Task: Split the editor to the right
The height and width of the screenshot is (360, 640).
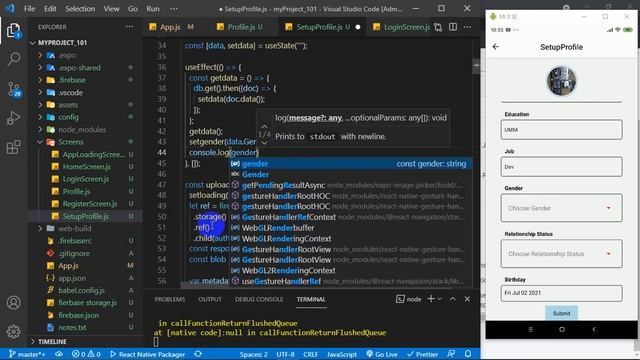Action: point(453,27)
